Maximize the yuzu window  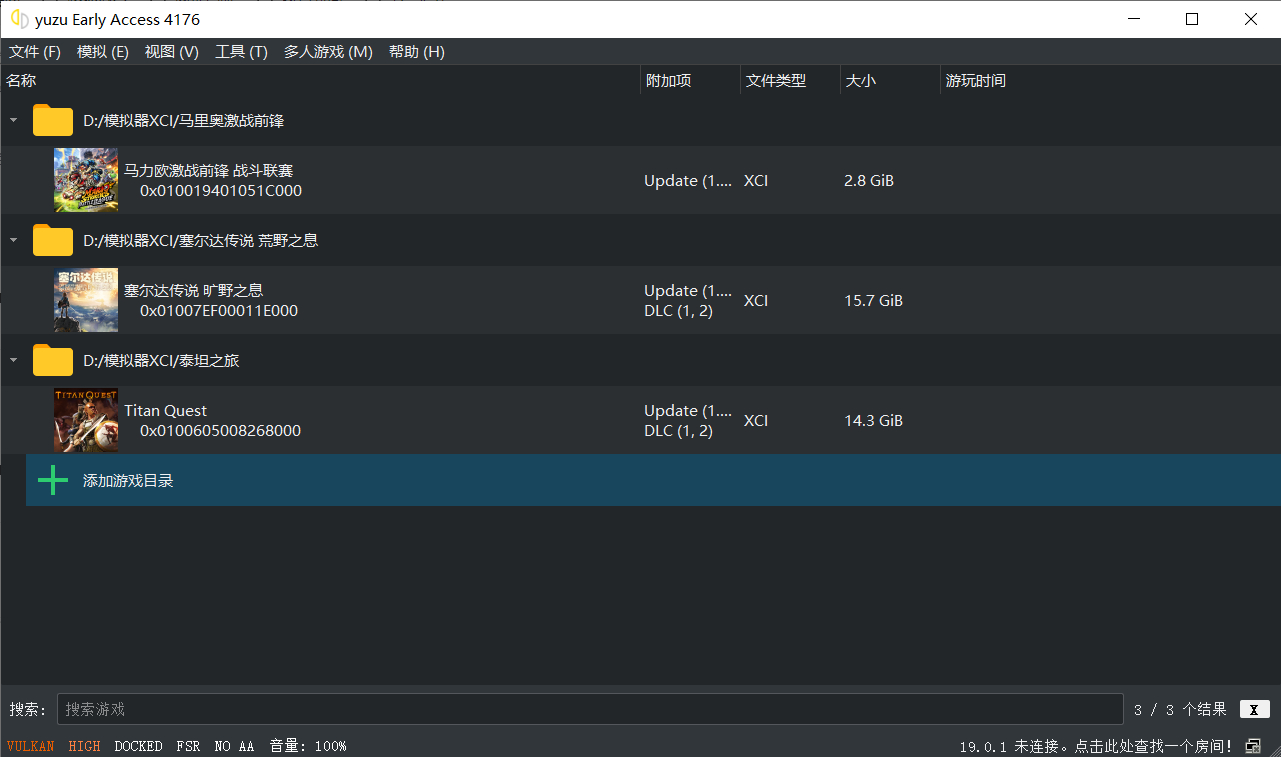(1192, 19)
